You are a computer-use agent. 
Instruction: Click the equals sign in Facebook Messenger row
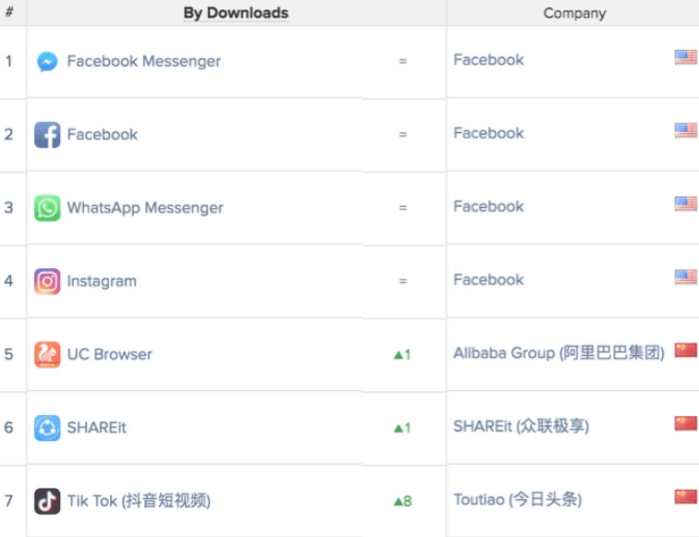point(403,61)
